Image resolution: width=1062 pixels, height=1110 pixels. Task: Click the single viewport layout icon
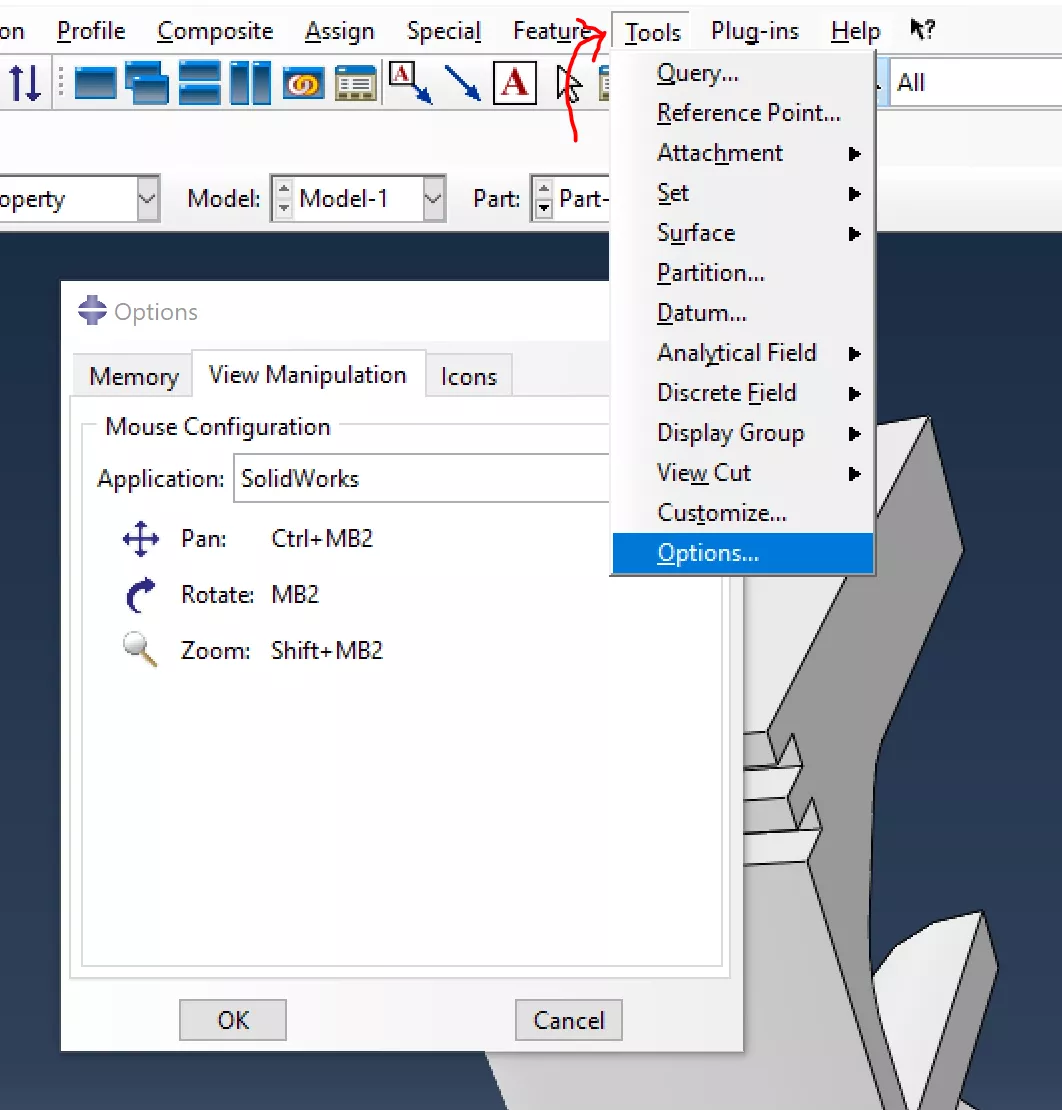96,83
